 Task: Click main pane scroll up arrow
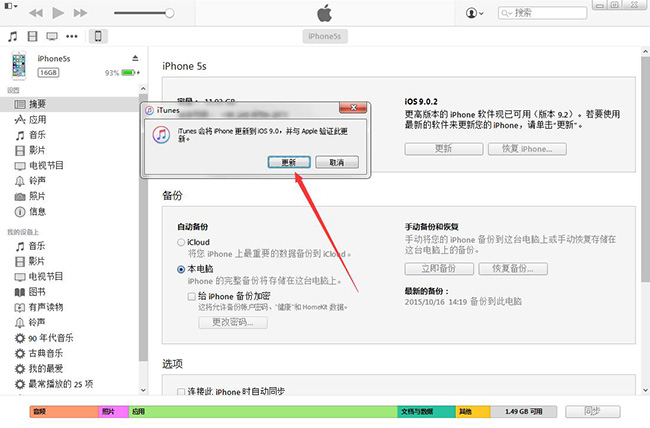coord(645,52)
